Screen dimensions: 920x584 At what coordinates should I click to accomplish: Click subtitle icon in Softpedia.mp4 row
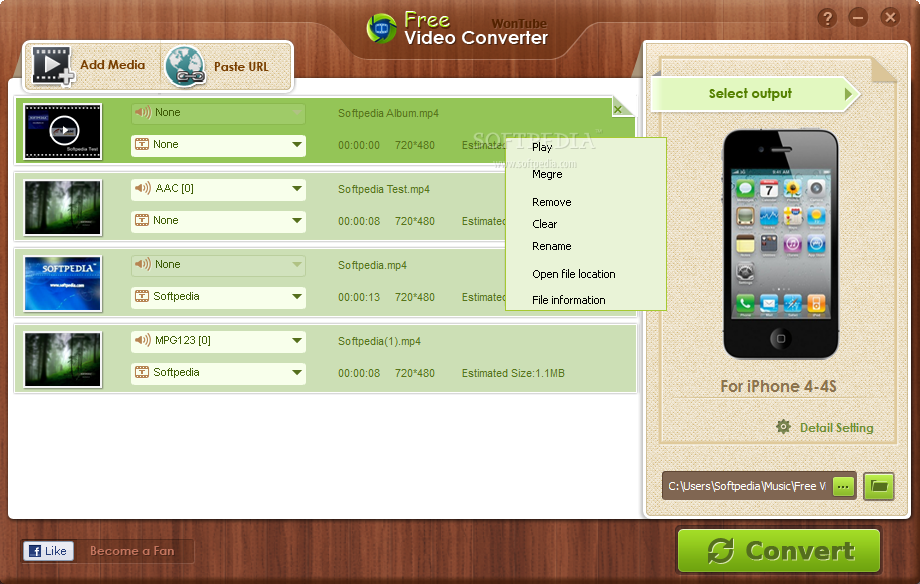142,296
